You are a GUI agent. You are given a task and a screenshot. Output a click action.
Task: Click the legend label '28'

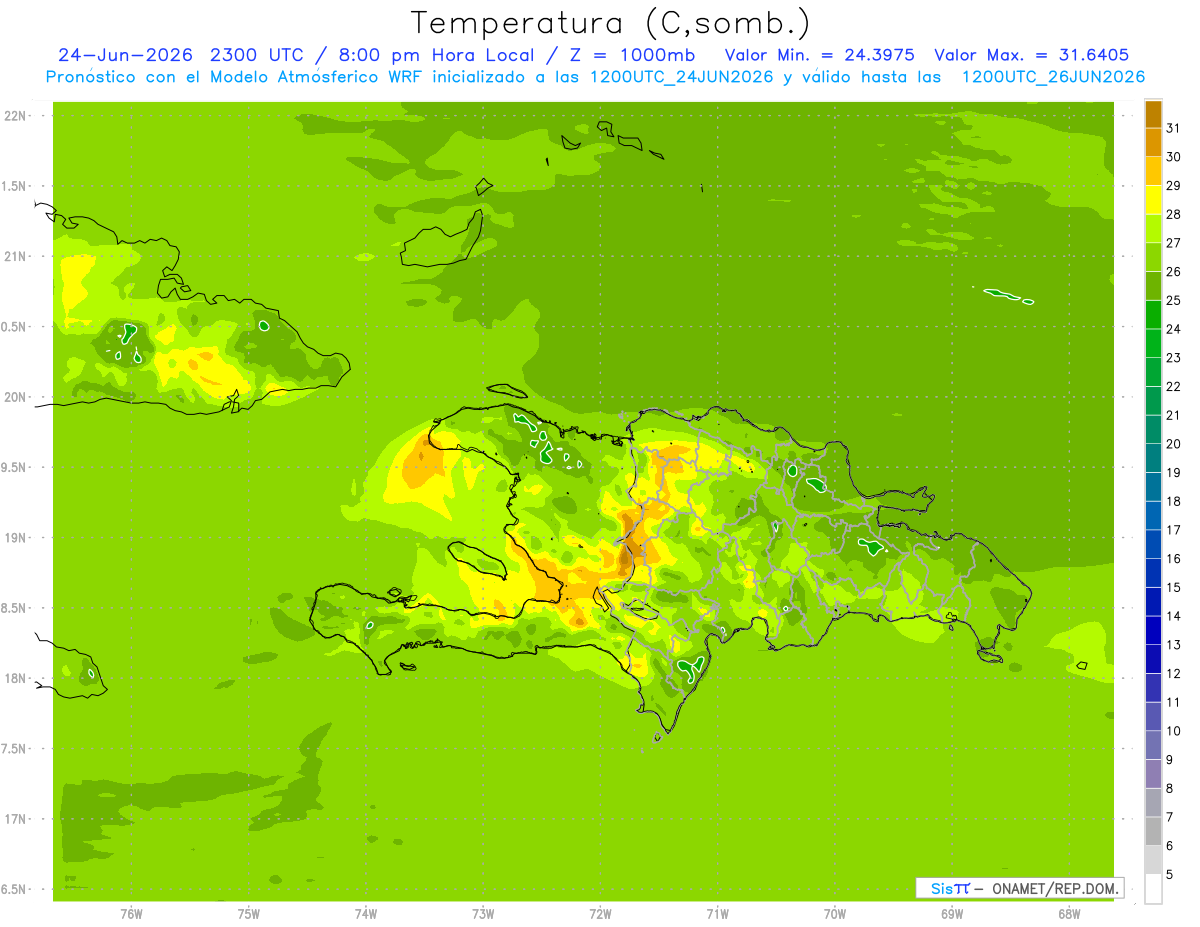pos(1174,214)
